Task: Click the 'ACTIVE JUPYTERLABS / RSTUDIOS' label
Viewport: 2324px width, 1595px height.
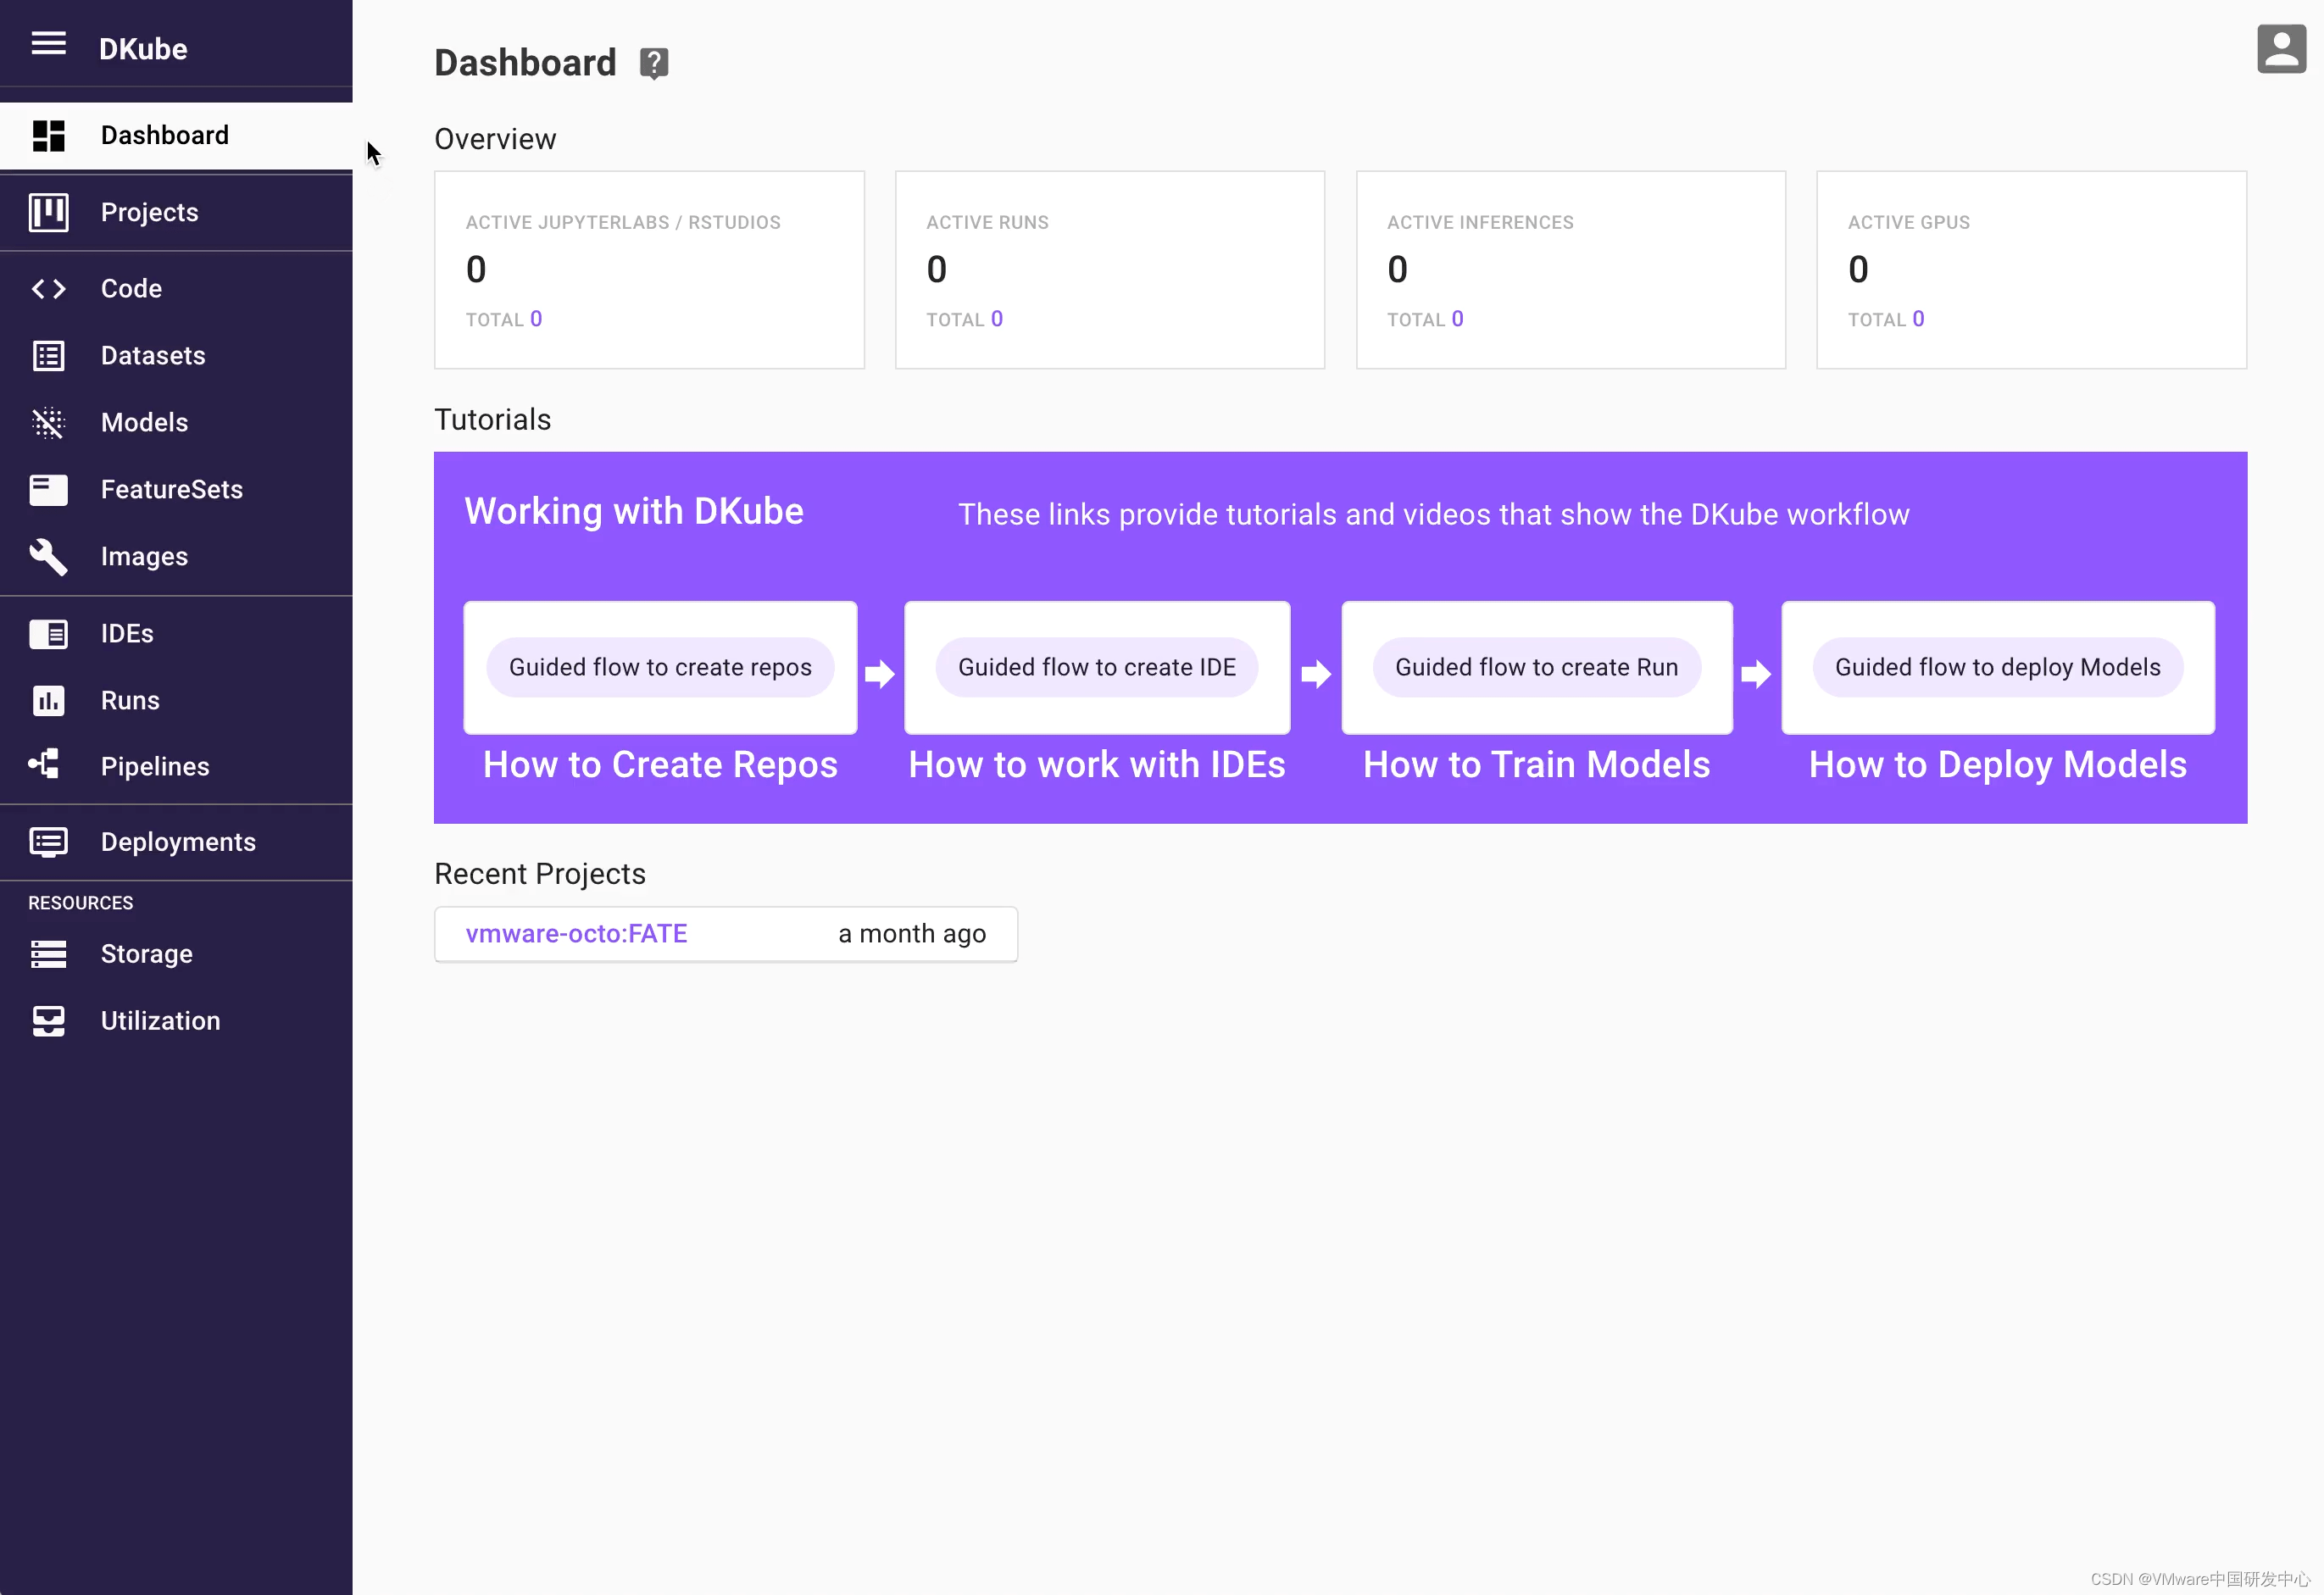Action: pos(623,223)
